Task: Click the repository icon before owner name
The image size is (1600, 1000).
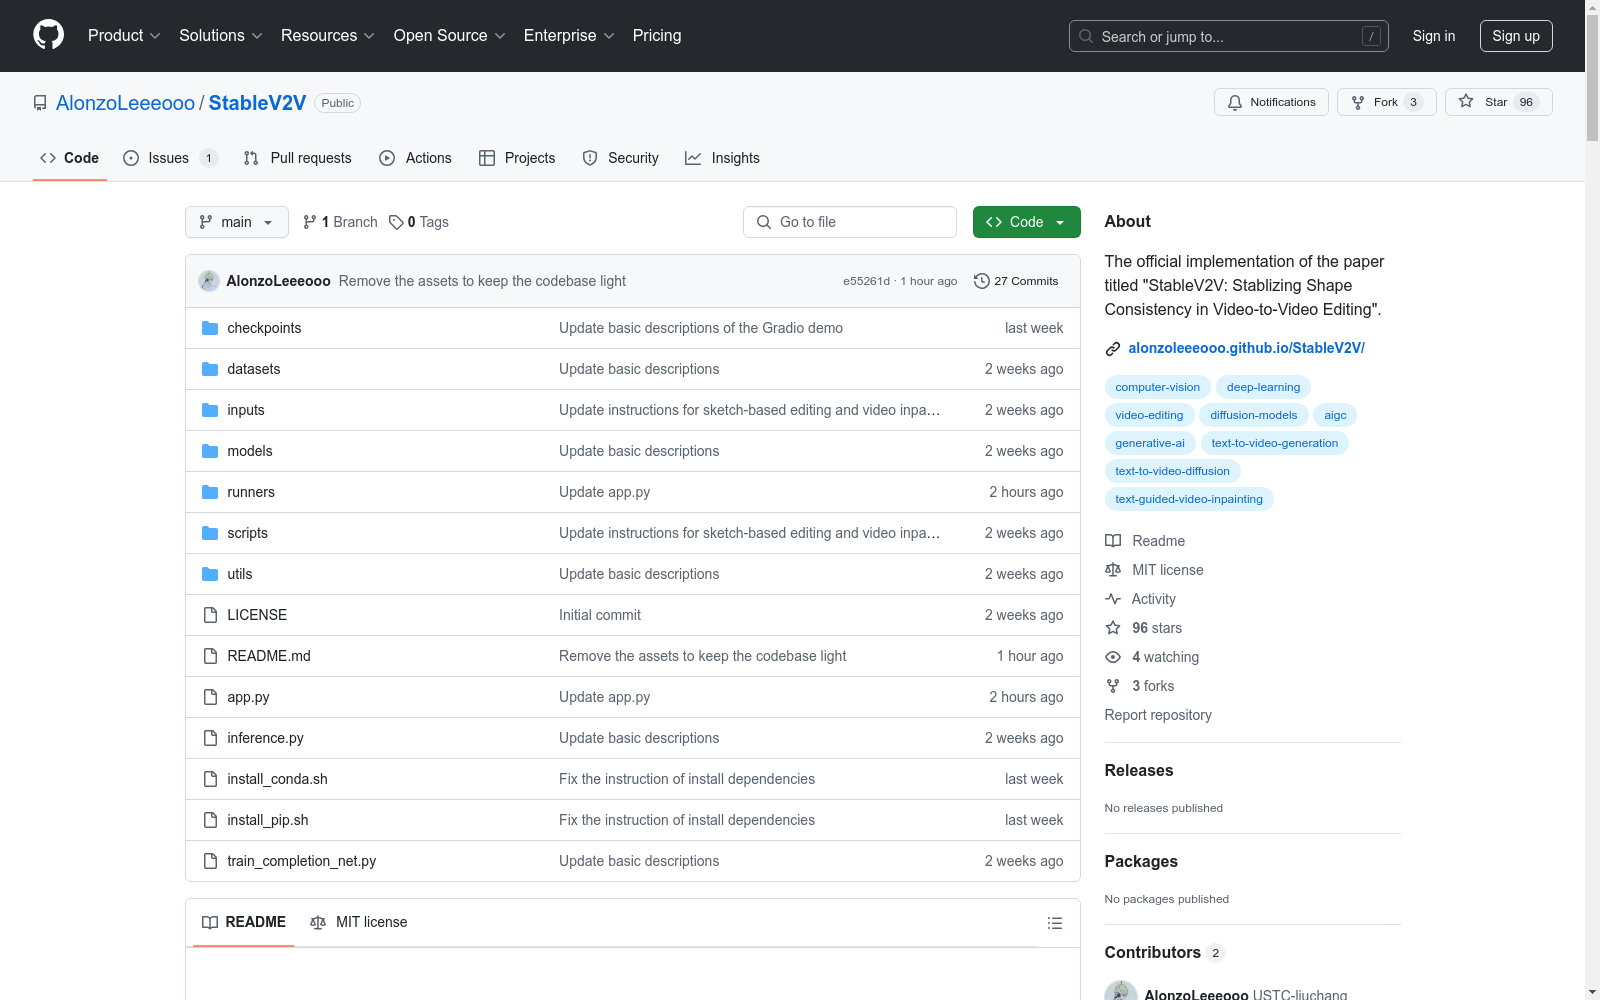Action: [x=40, y=103]
